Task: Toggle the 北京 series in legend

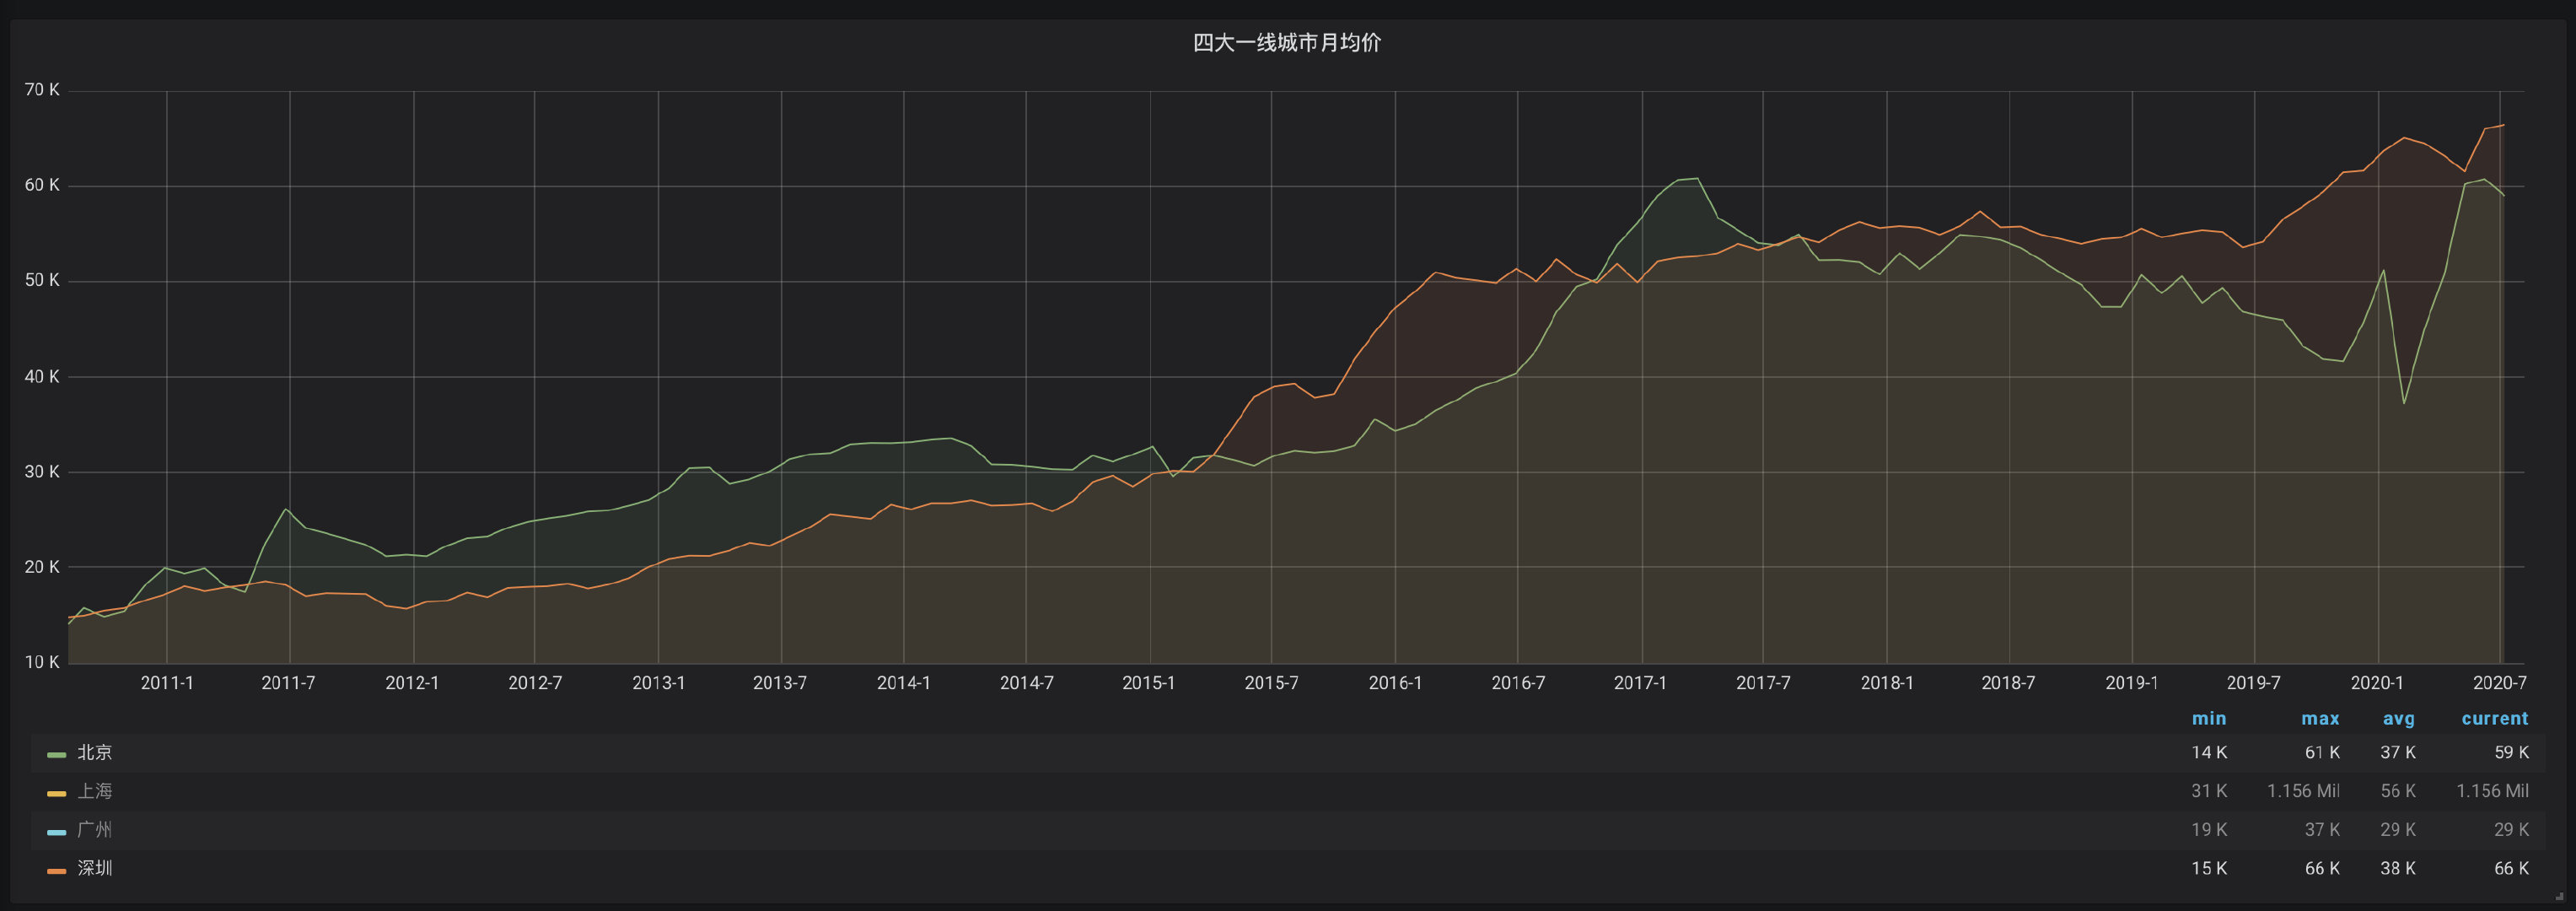Action: 95,752
